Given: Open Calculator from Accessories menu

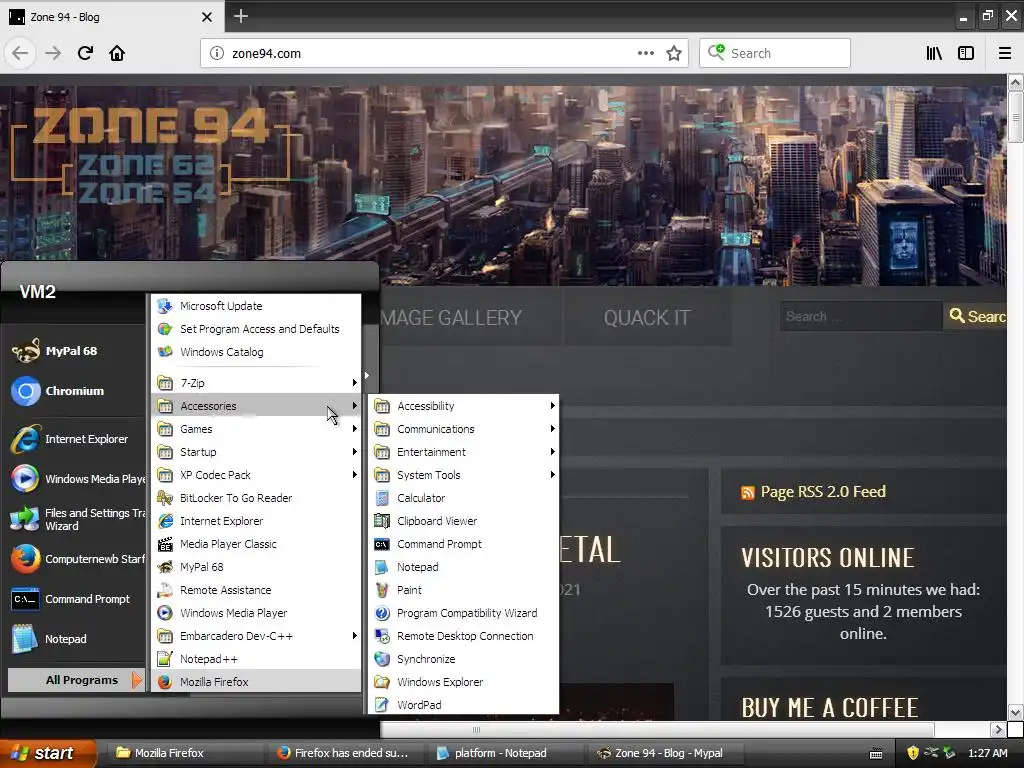Looking at the screenshot, I should 463,498.
